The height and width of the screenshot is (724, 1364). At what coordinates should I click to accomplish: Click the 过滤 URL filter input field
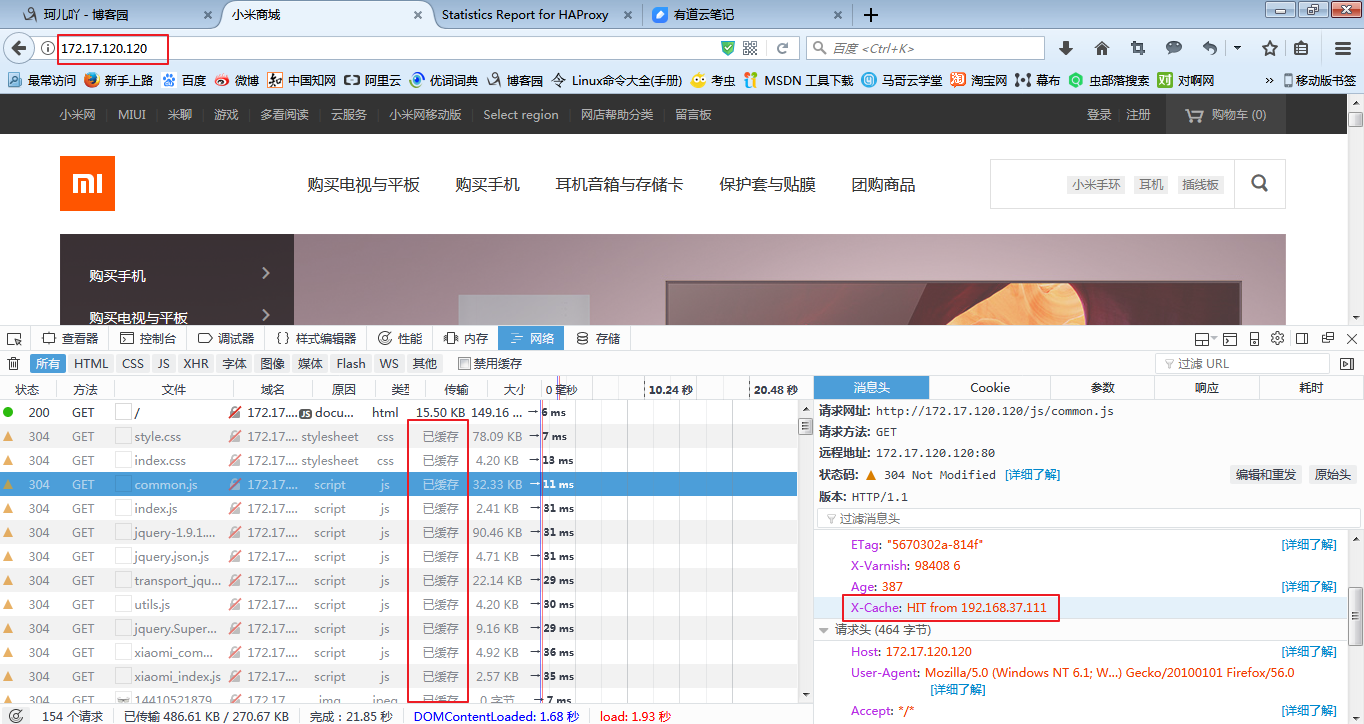[x=1240, y=363]
